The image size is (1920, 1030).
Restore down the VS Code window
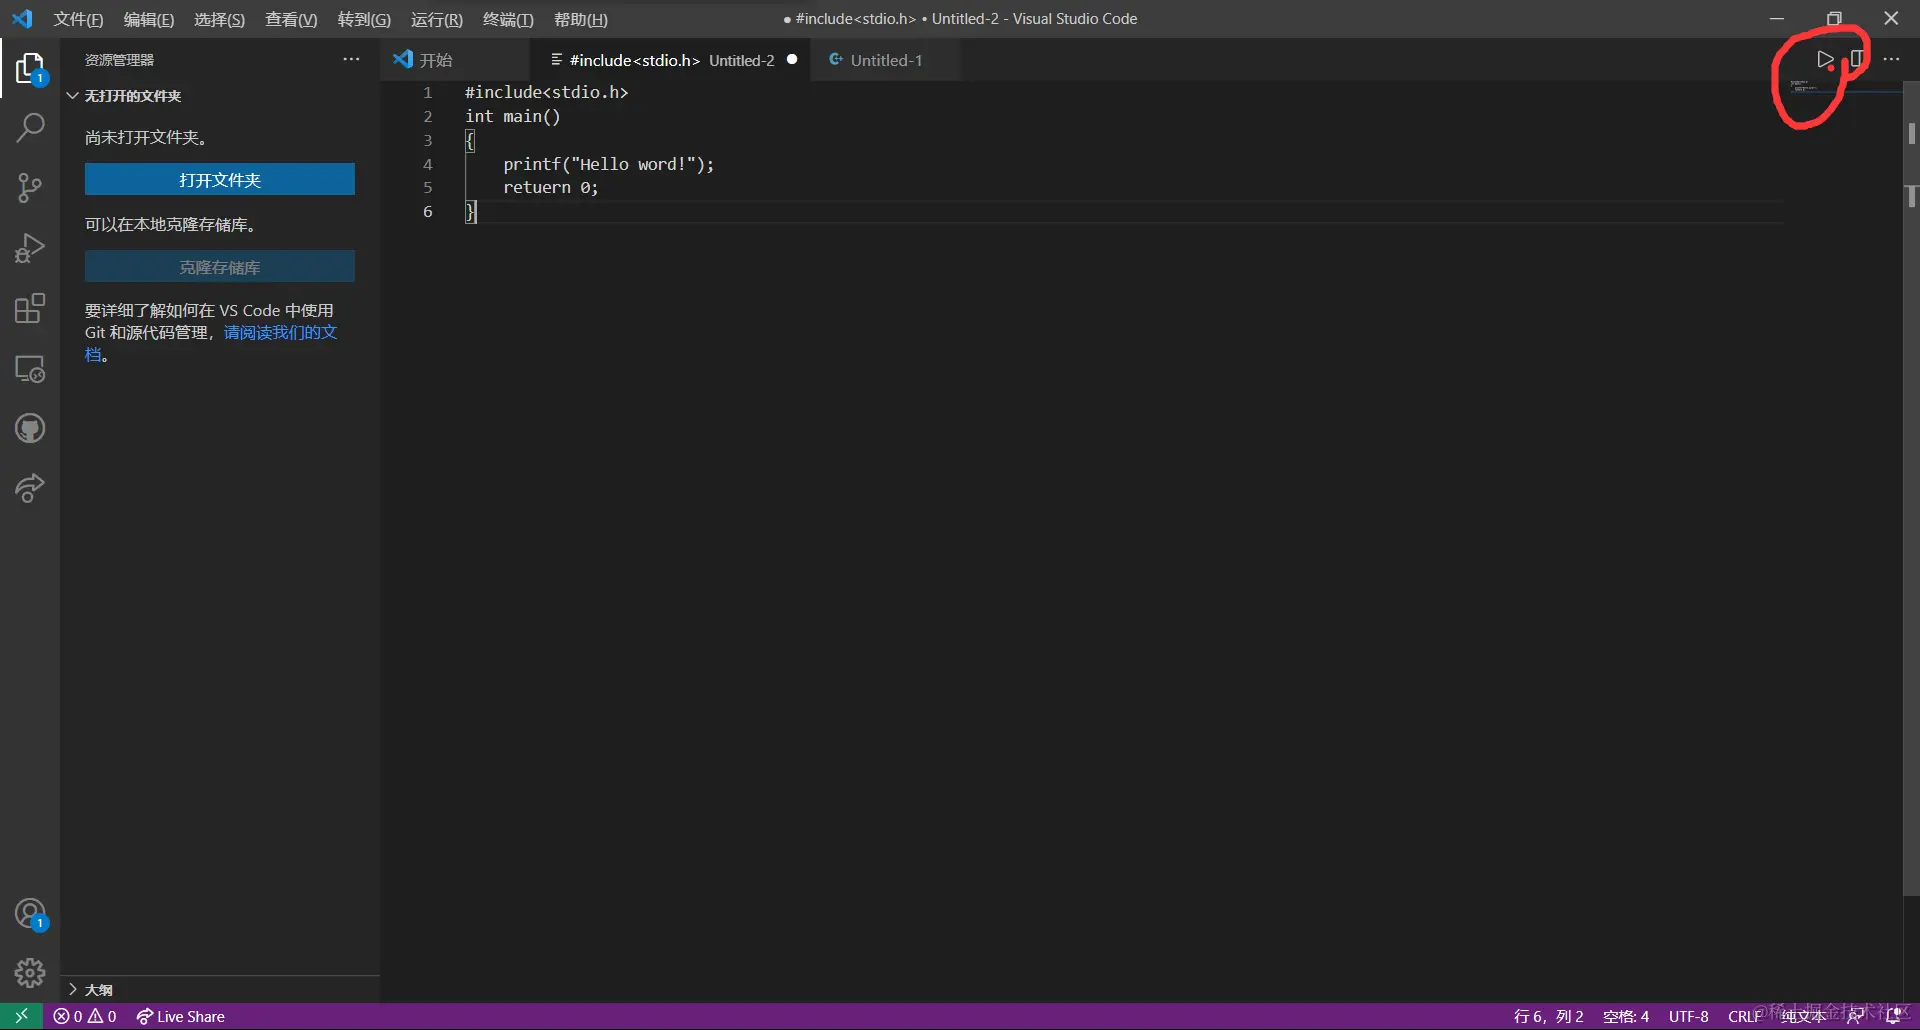pyautogui.click(x=1834, y=19)
